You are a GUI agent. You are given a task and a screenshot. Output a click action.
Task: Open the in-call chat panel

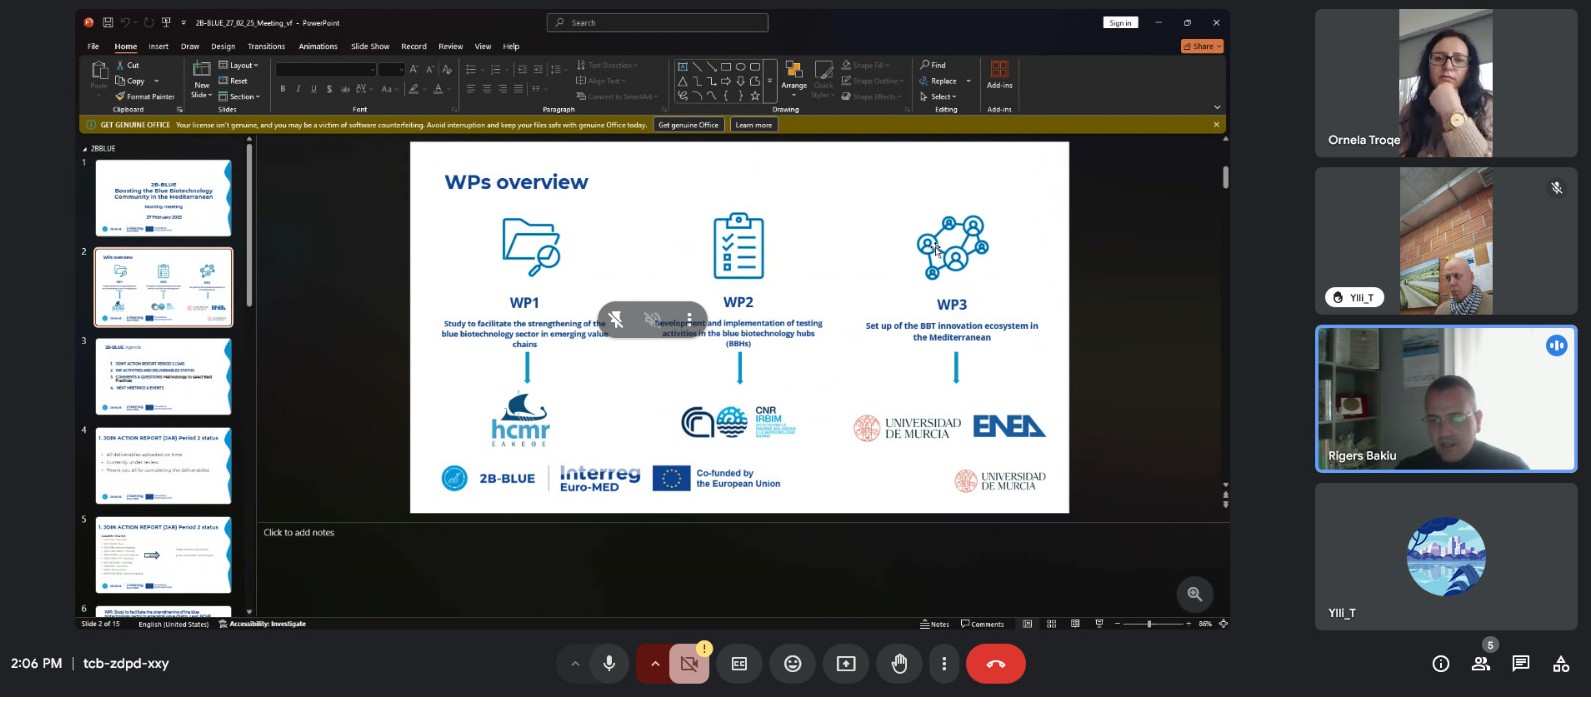point(1520,664)
